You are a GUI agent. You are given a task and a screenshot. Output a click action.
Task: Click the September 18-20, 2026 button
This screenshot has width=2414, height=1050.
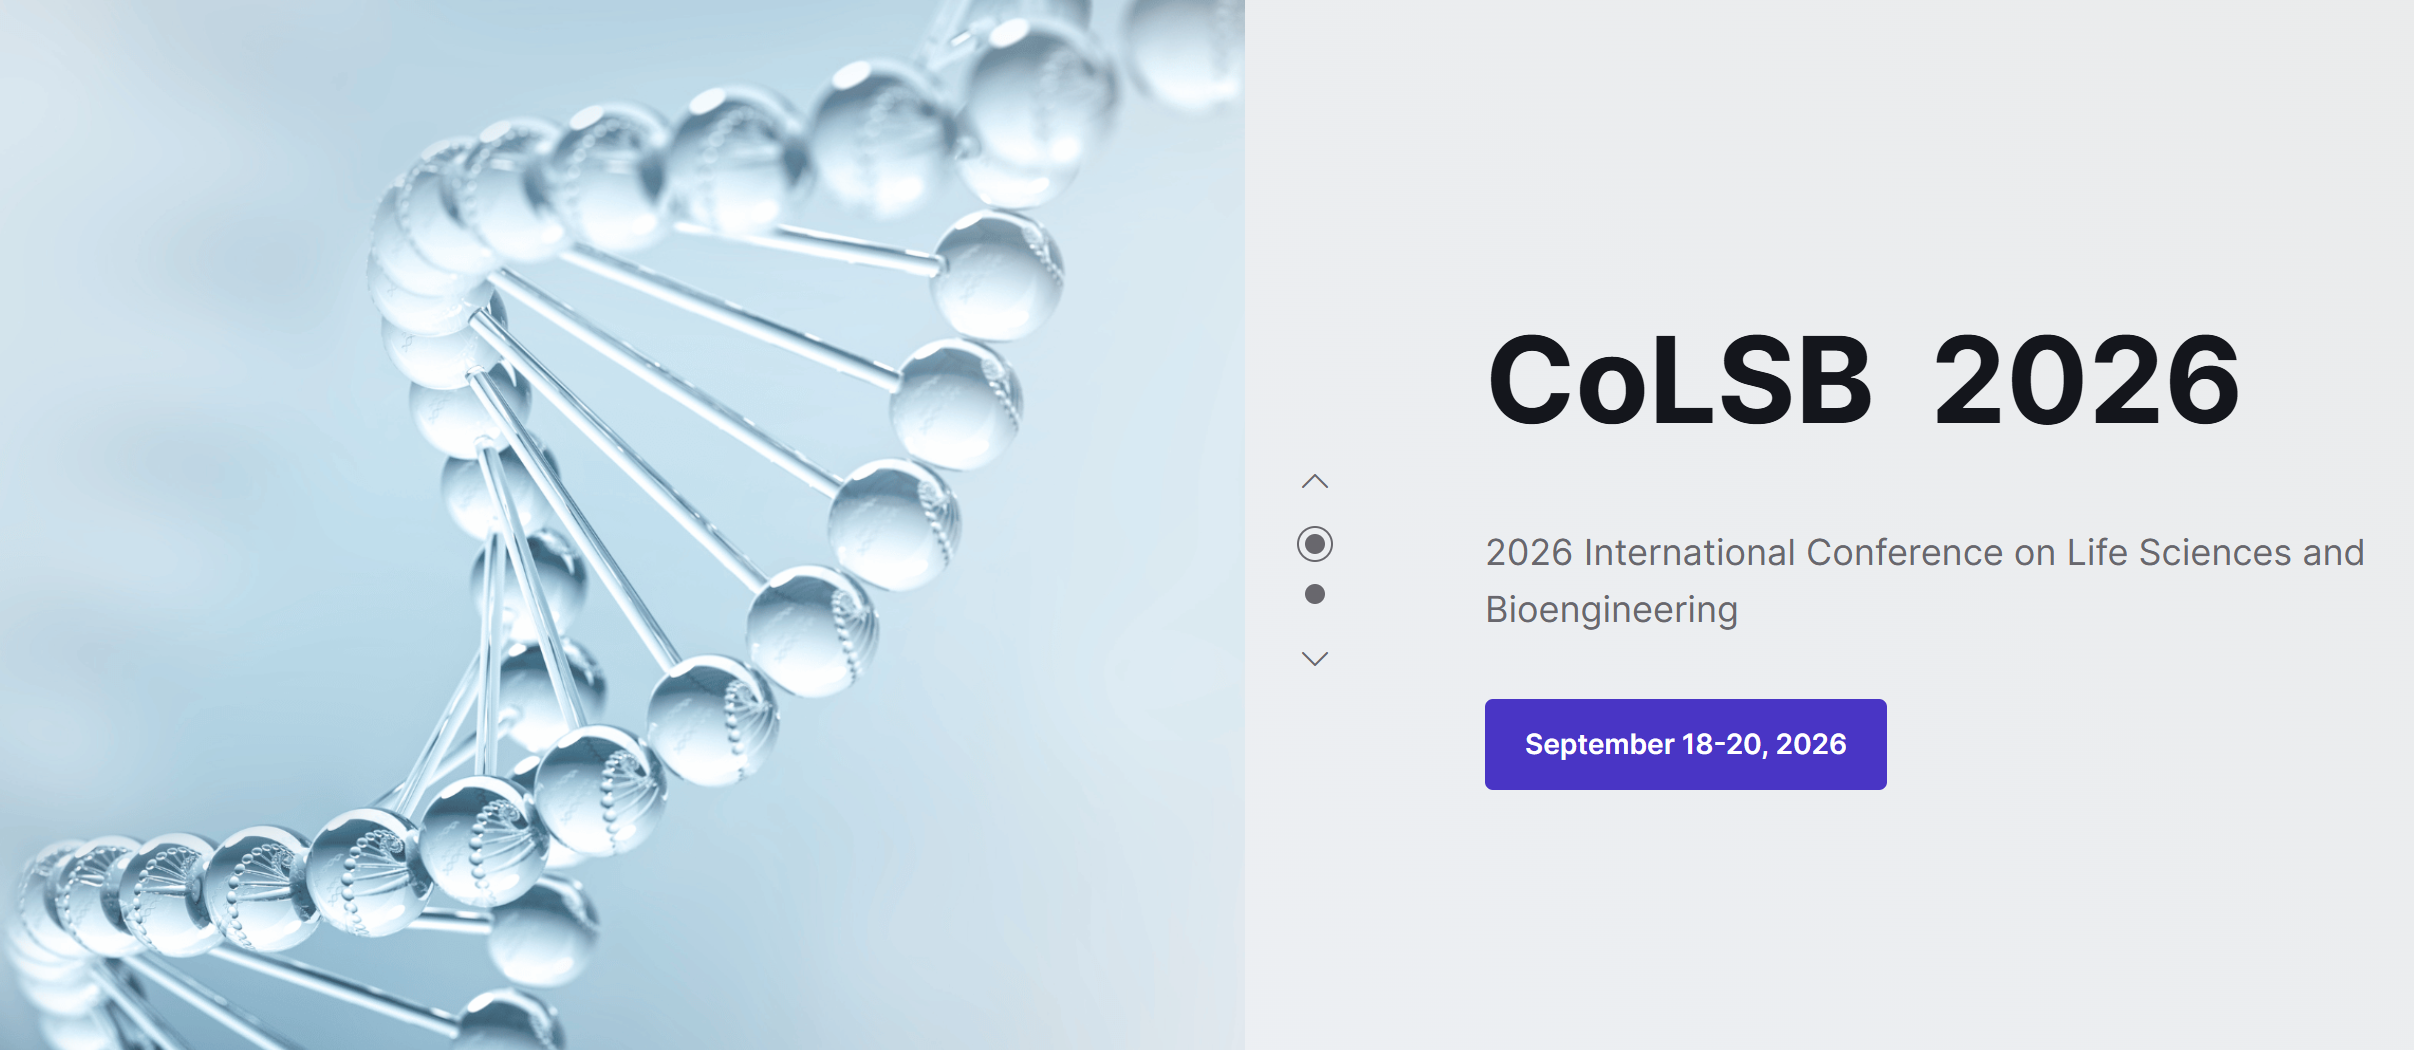[x=1685, y=744]
